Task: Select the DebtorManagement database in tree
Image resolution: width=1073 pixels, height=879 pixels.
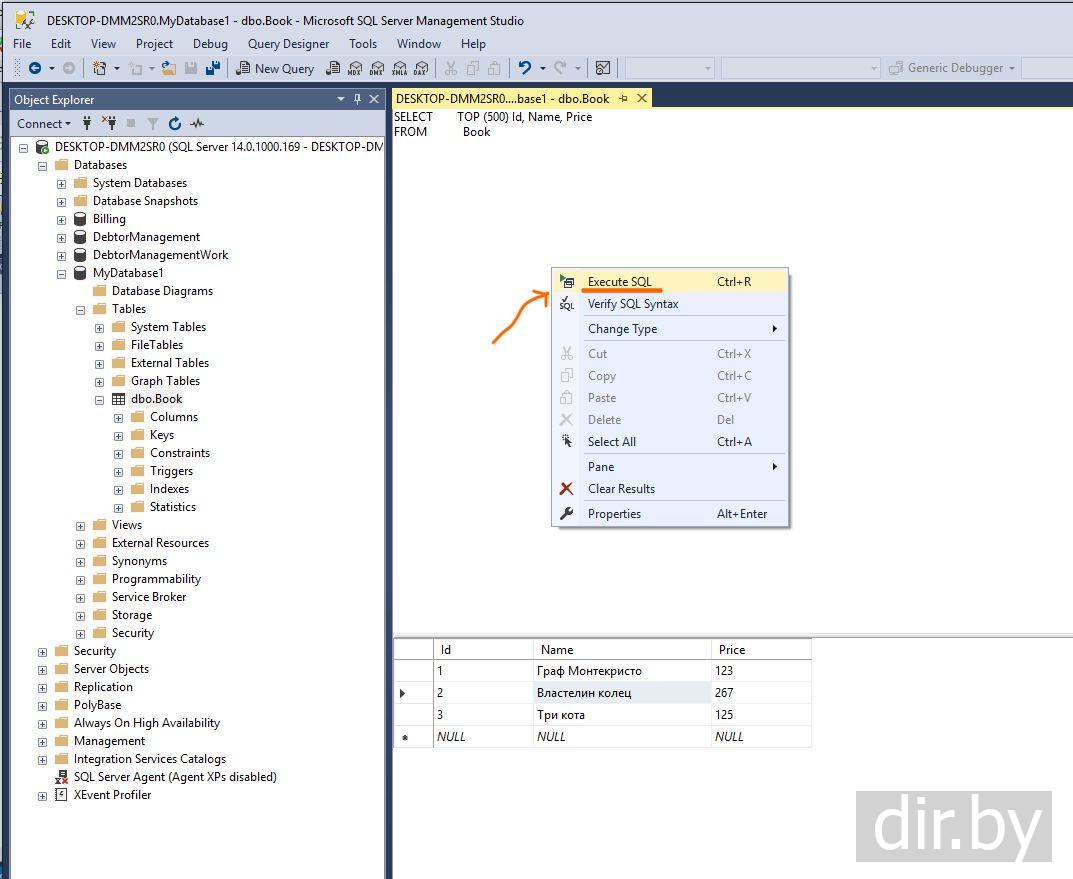Action: point(146,237)
